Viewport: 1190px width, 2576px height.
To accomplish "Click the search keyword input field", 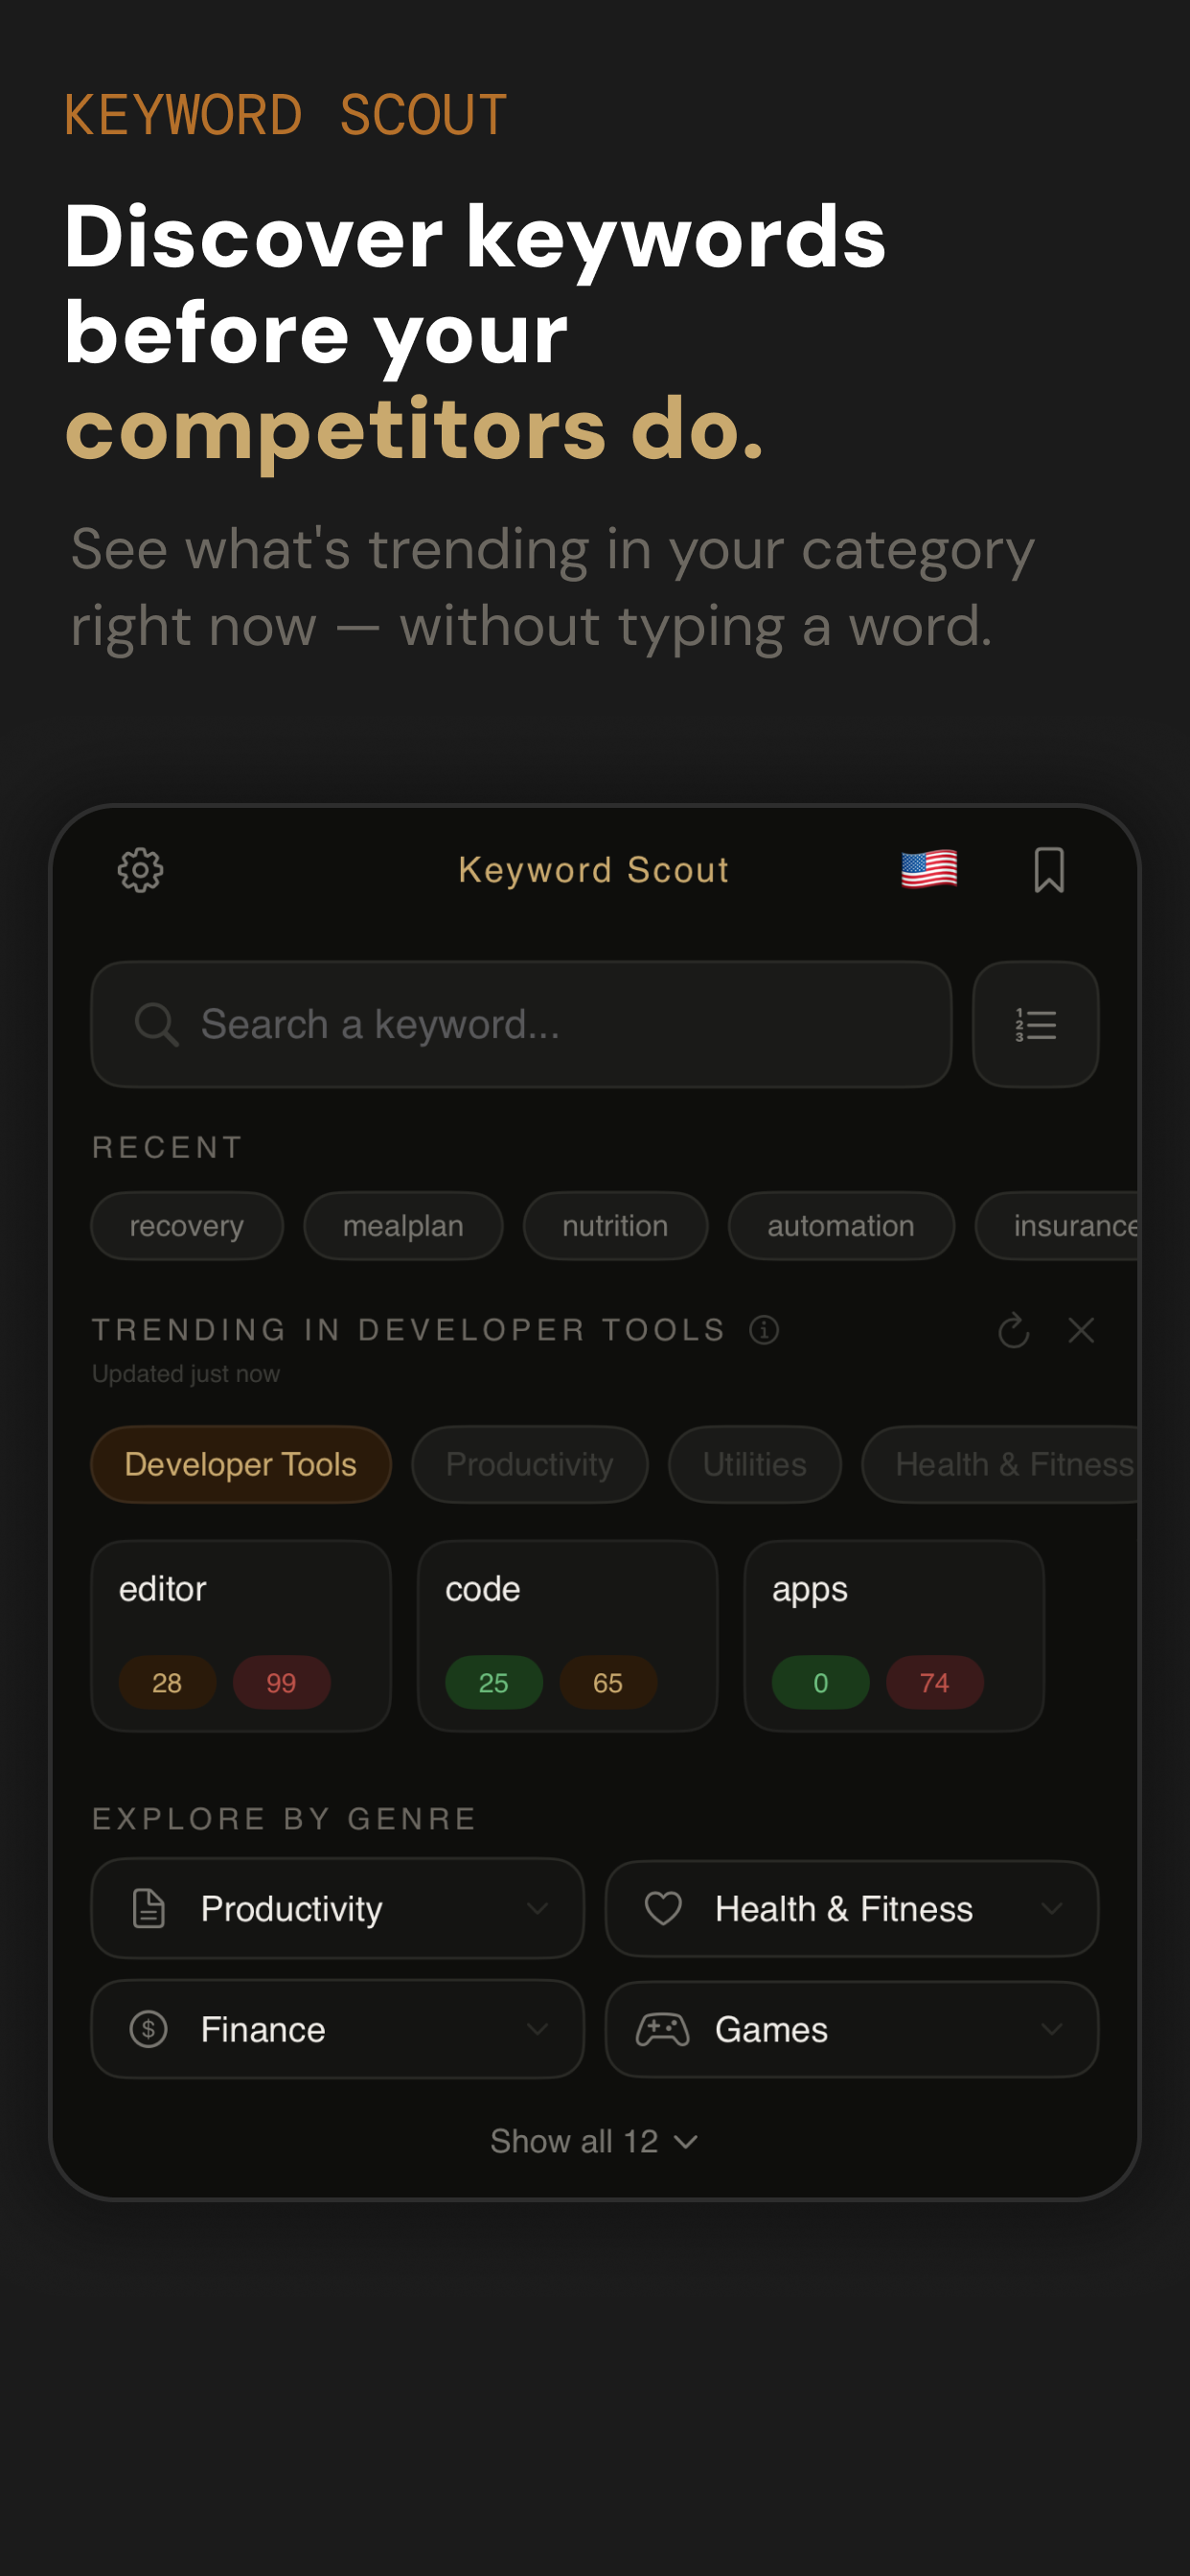I will [520, 1023].
